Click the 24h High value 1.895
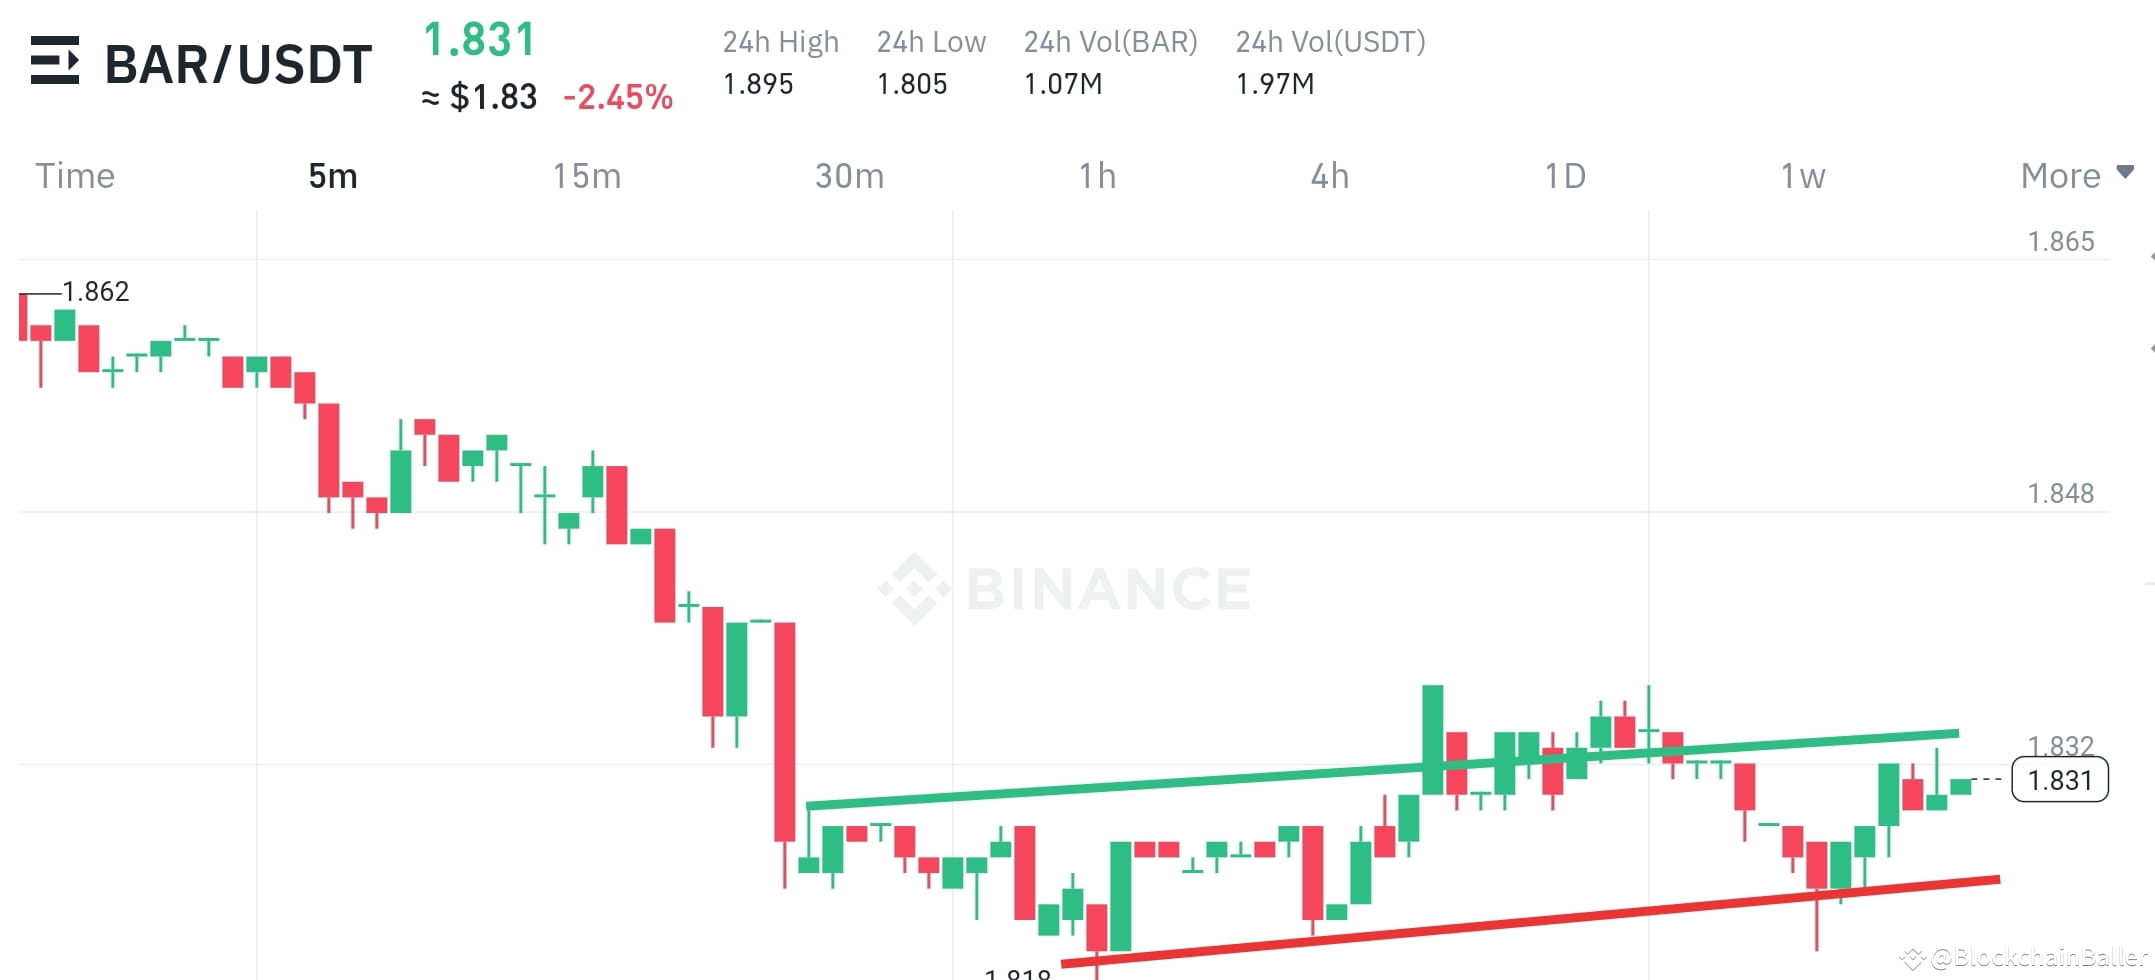The width and height of the screenshot is (2155, 980). [x=757, y=84]
